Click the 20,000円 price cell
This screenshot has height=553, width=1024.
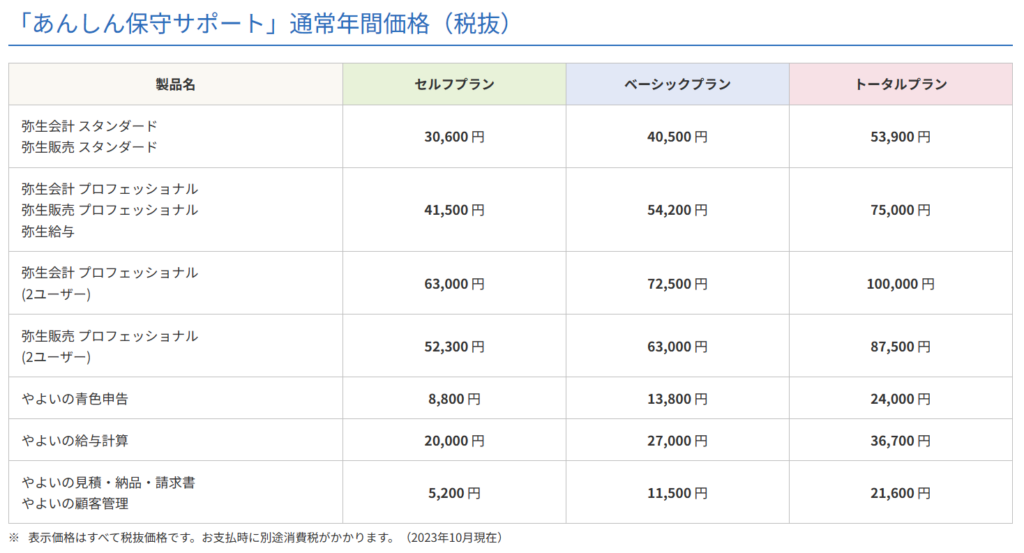click(455, 441)
